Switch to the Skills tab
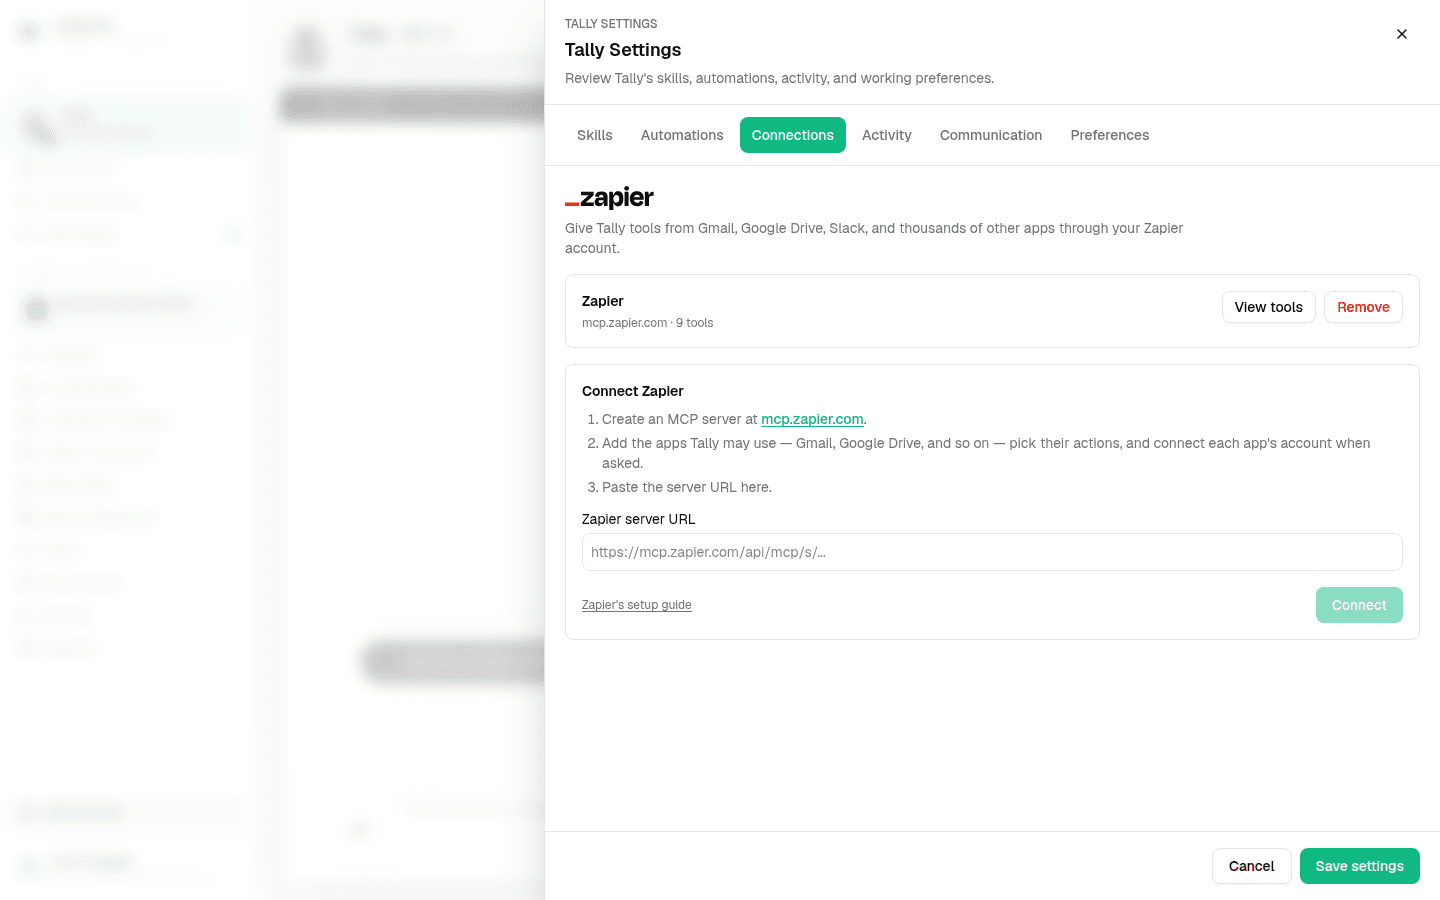Viewport: 1440px width, 900px height. 595,135
